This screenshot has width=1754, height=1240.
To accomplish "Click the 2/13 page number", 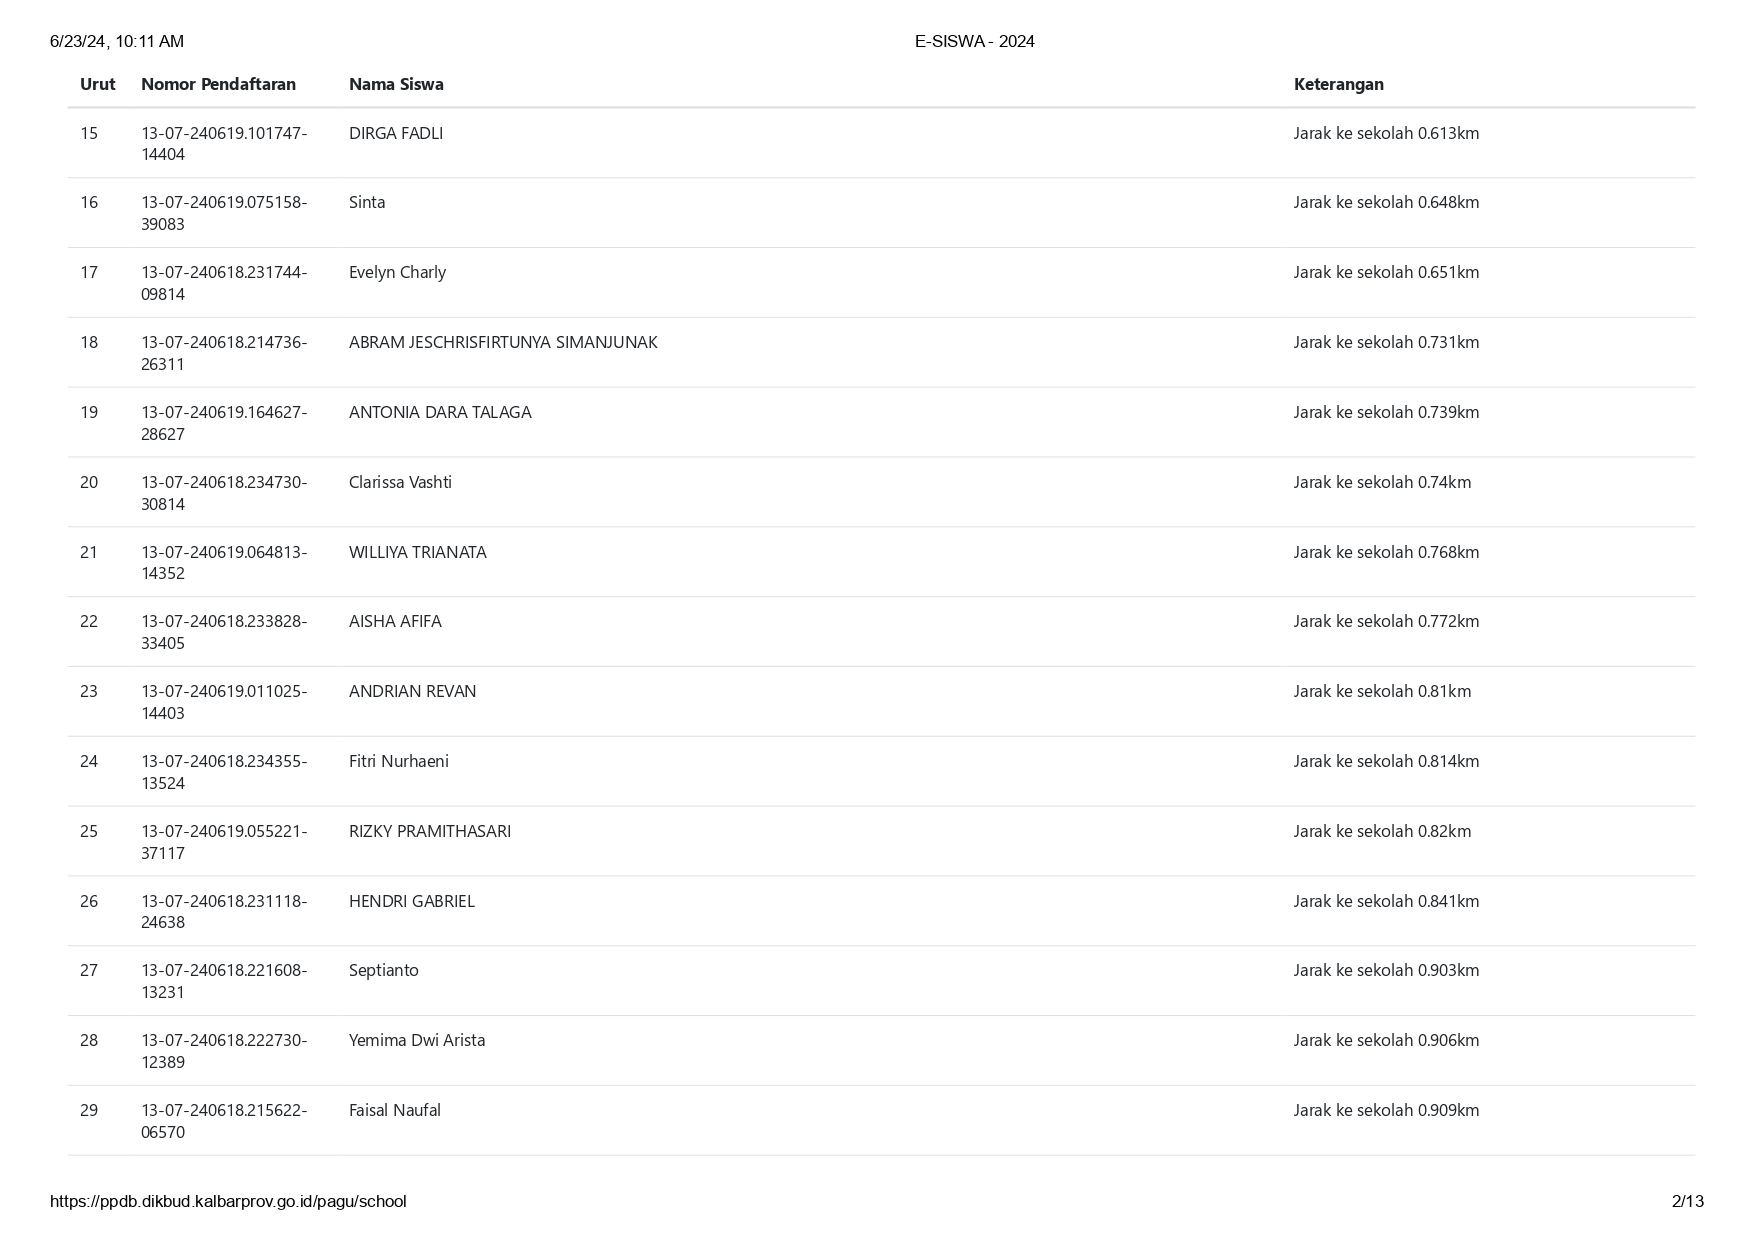I will [x=1688, y=1202].
